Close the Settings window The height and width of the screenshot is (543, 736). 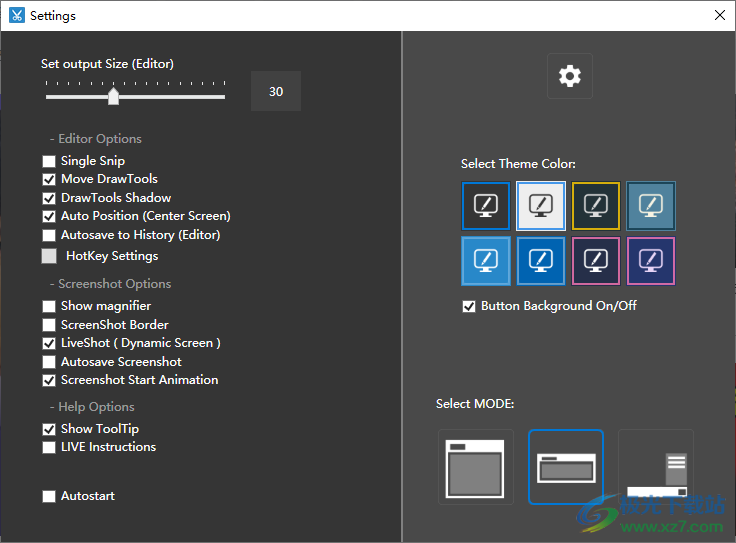point(720,15)
